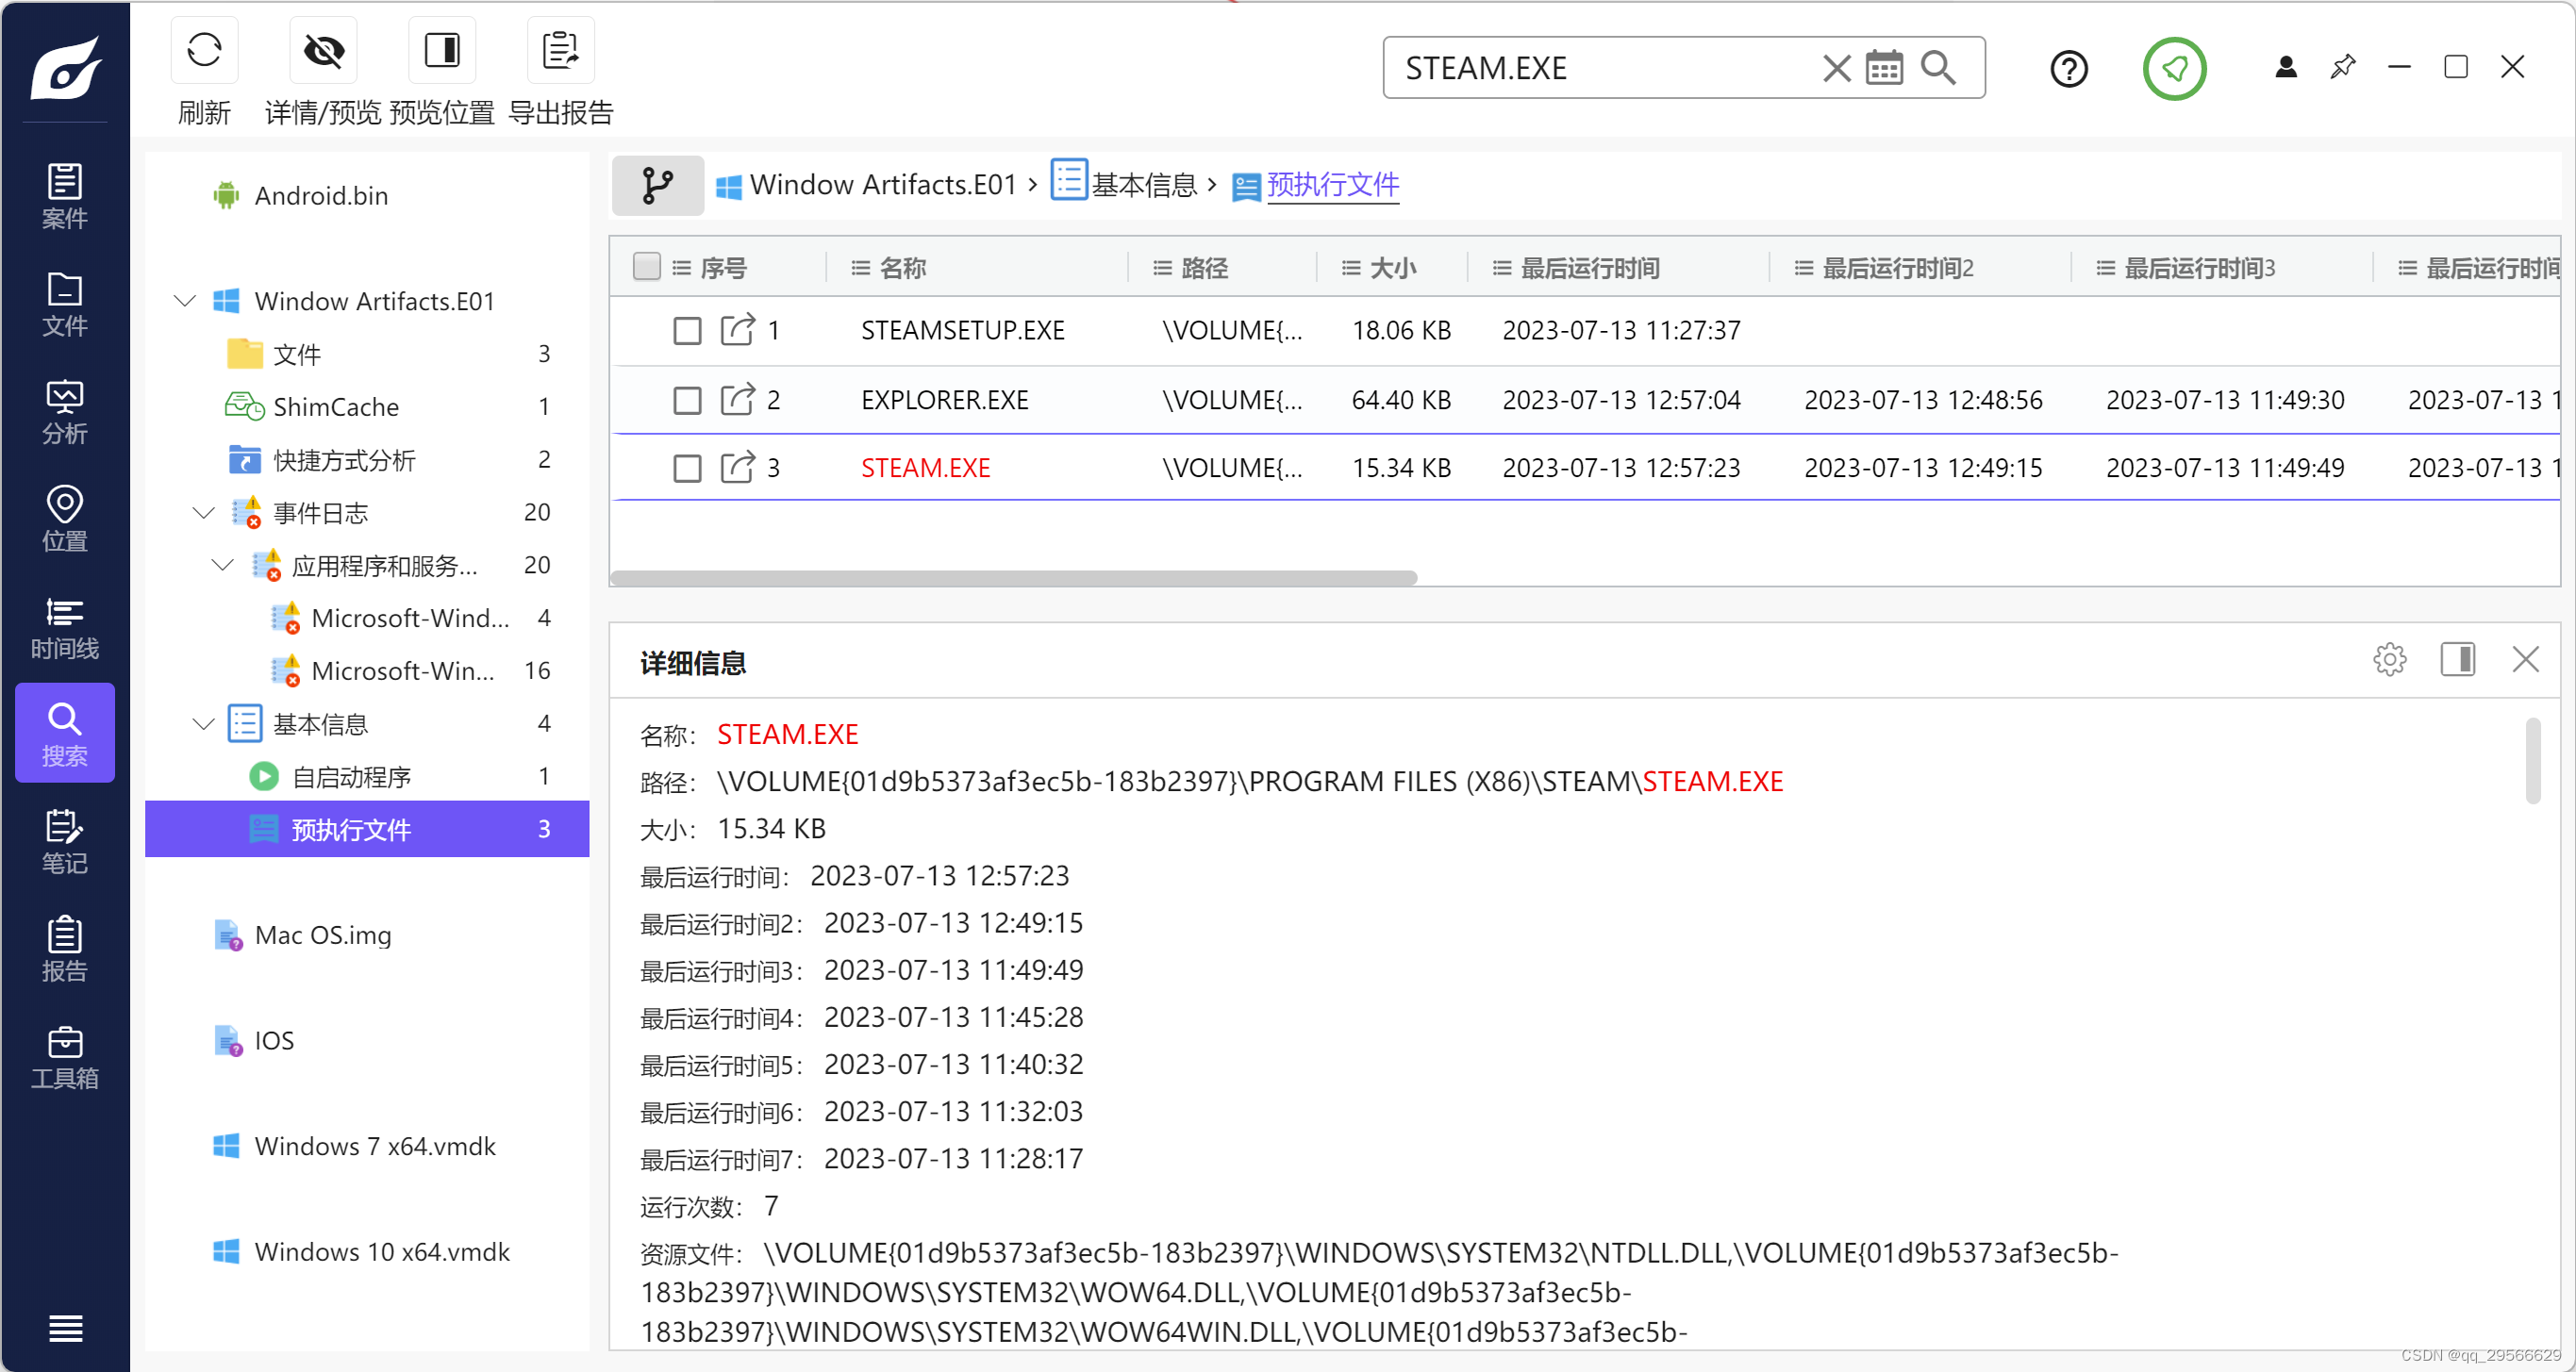This screenshot has height=1372, width=2576.
Task: Select the IOS evidence item
Action: pos(273,1041)
